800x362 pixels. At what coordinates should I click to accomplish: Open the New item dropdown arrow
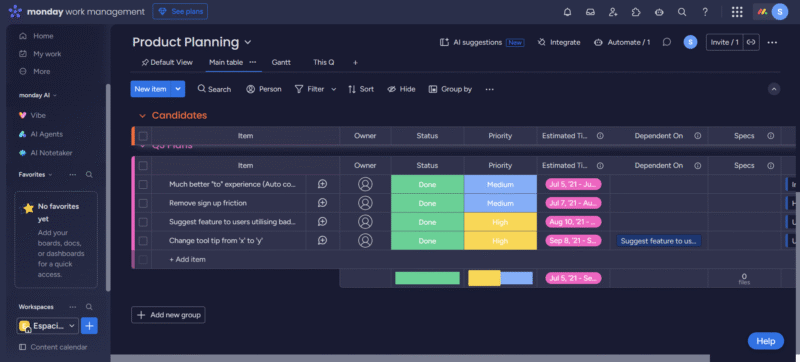tap(178, 89)
